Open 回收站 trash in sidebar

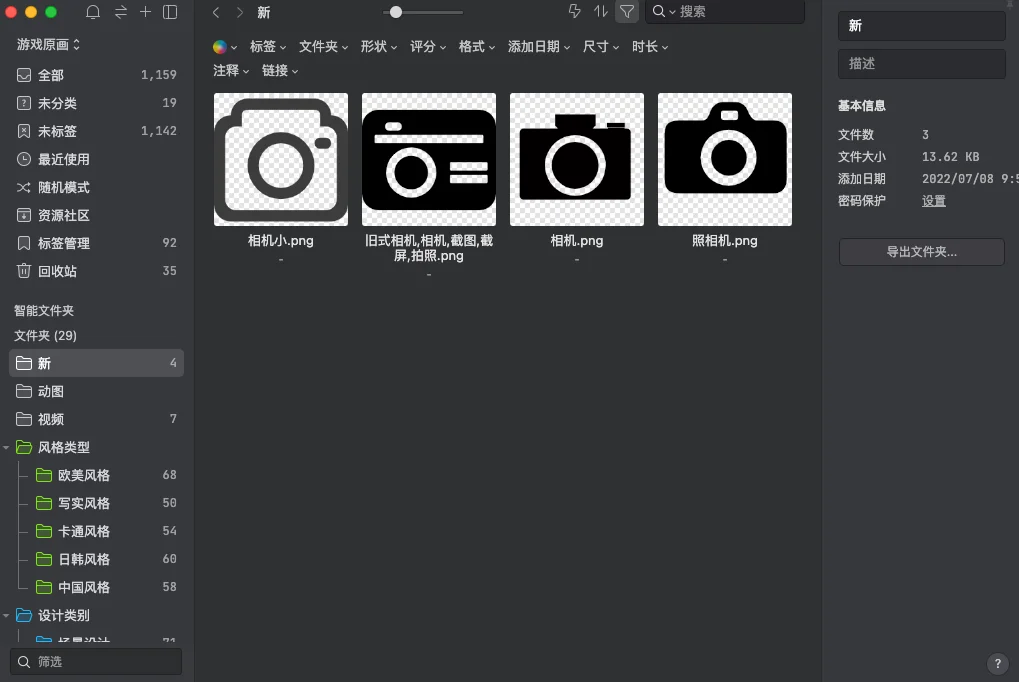click(x=57, y=271)
